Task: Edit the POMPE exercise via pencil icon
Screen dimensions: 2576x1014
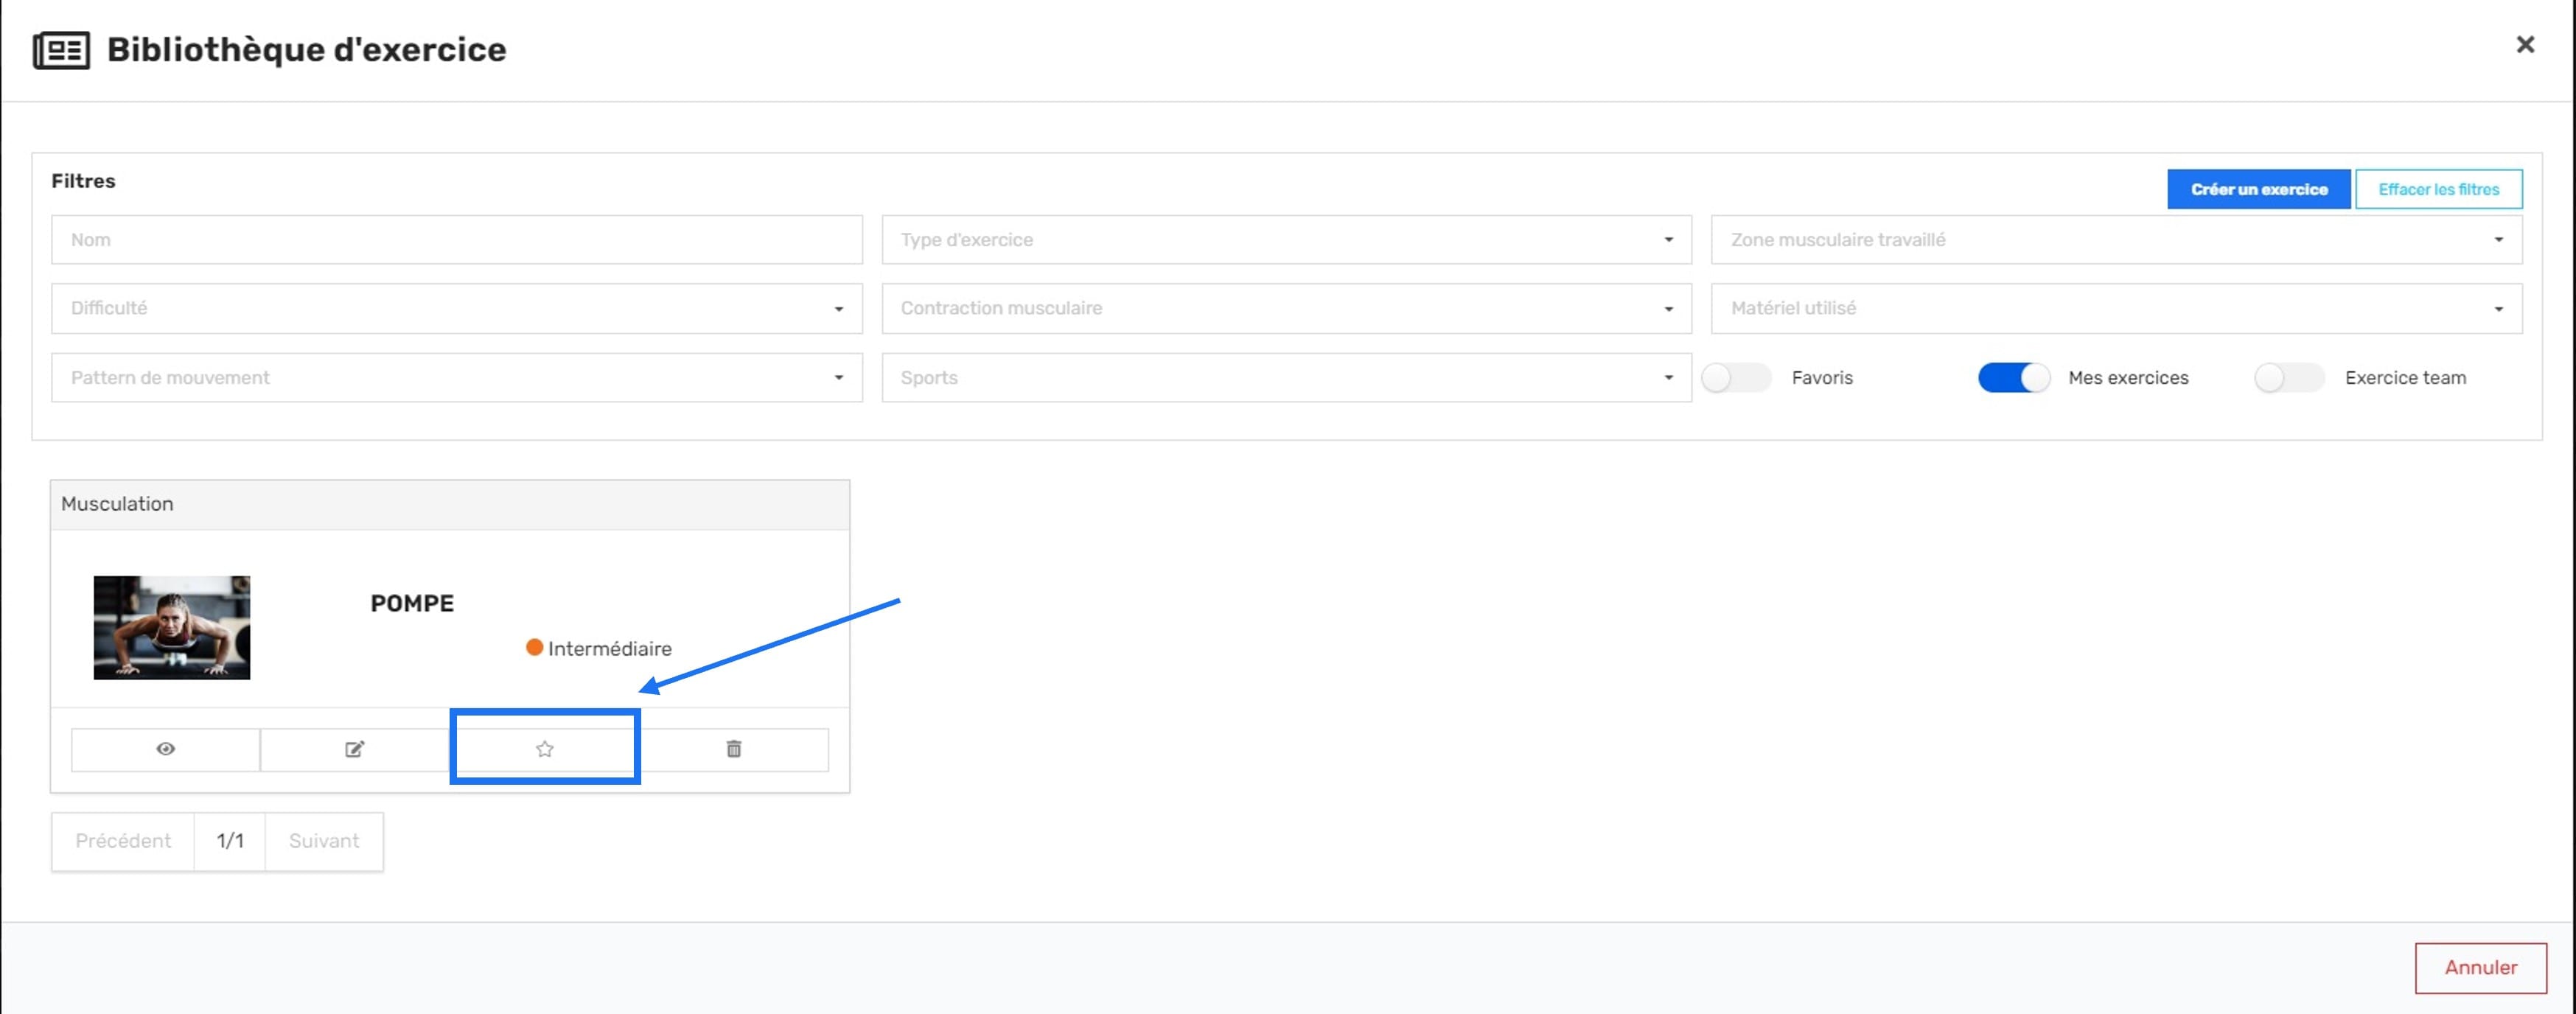Action: click(354, 749)
